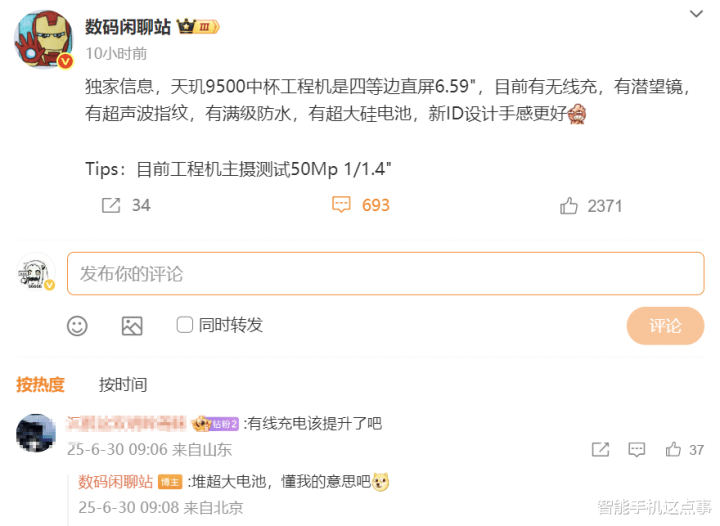The height and width of the screenshot is (526, 720).
Task: Expand the post options chevron menu
Action: pos(696,14)
